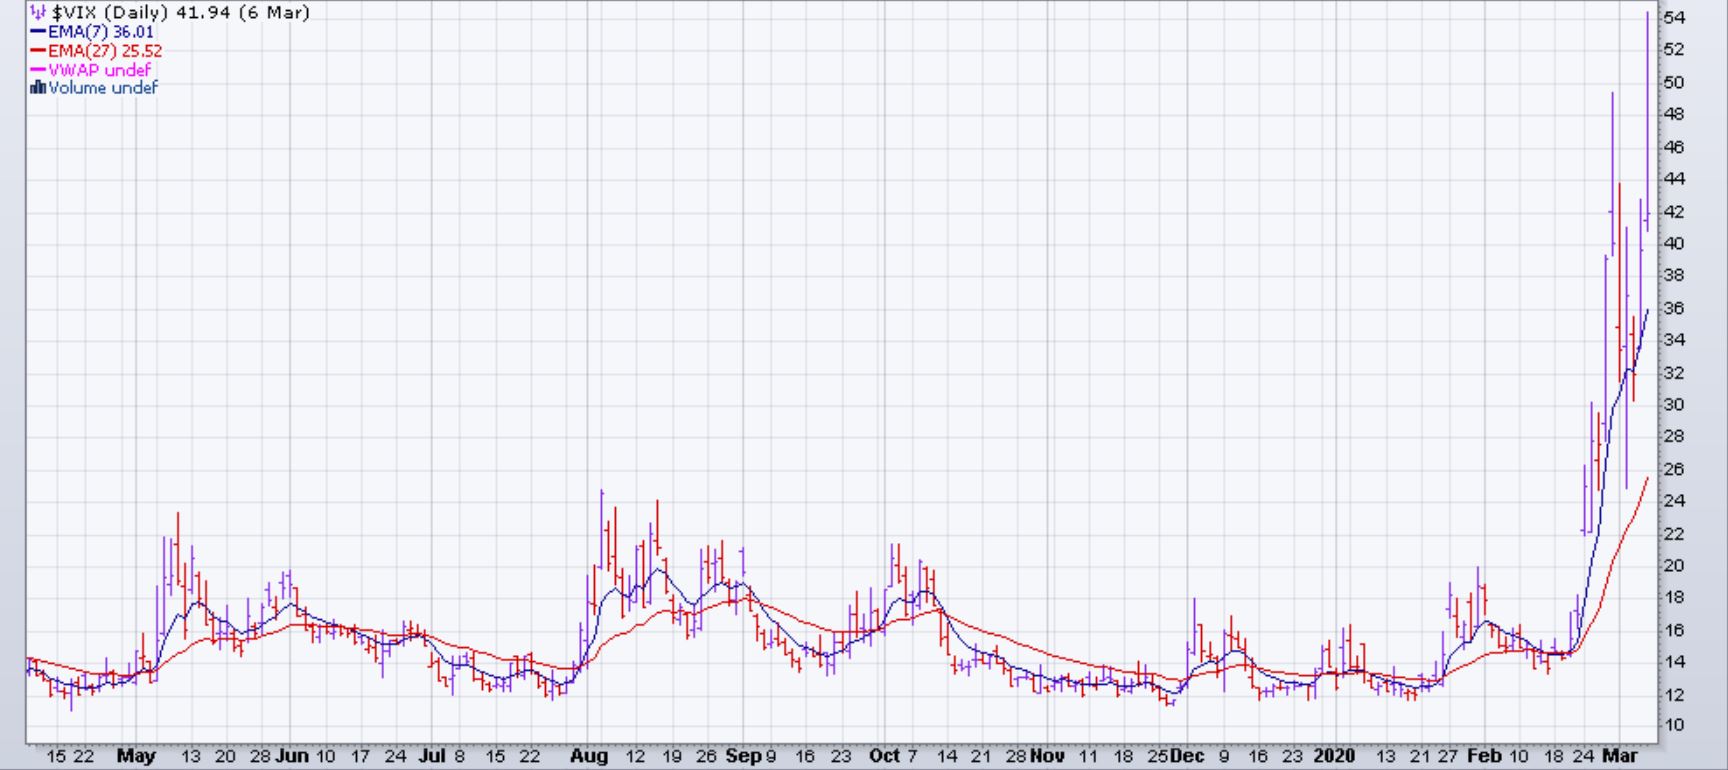Click the red EMA(27) line marker in legend

[x=38, y=51]
